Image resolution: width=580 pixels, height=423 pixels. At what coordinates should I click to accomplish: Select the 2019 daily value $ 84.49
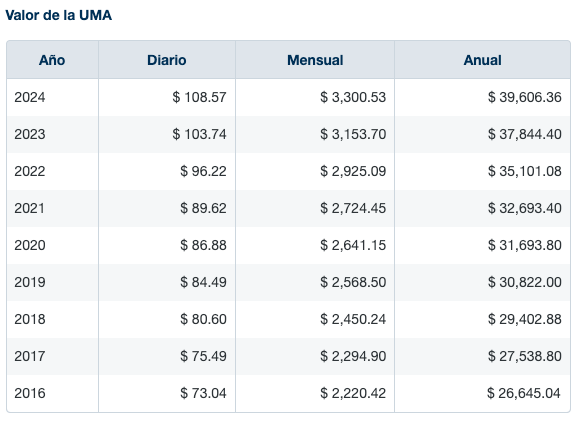(x=203, y=282)
